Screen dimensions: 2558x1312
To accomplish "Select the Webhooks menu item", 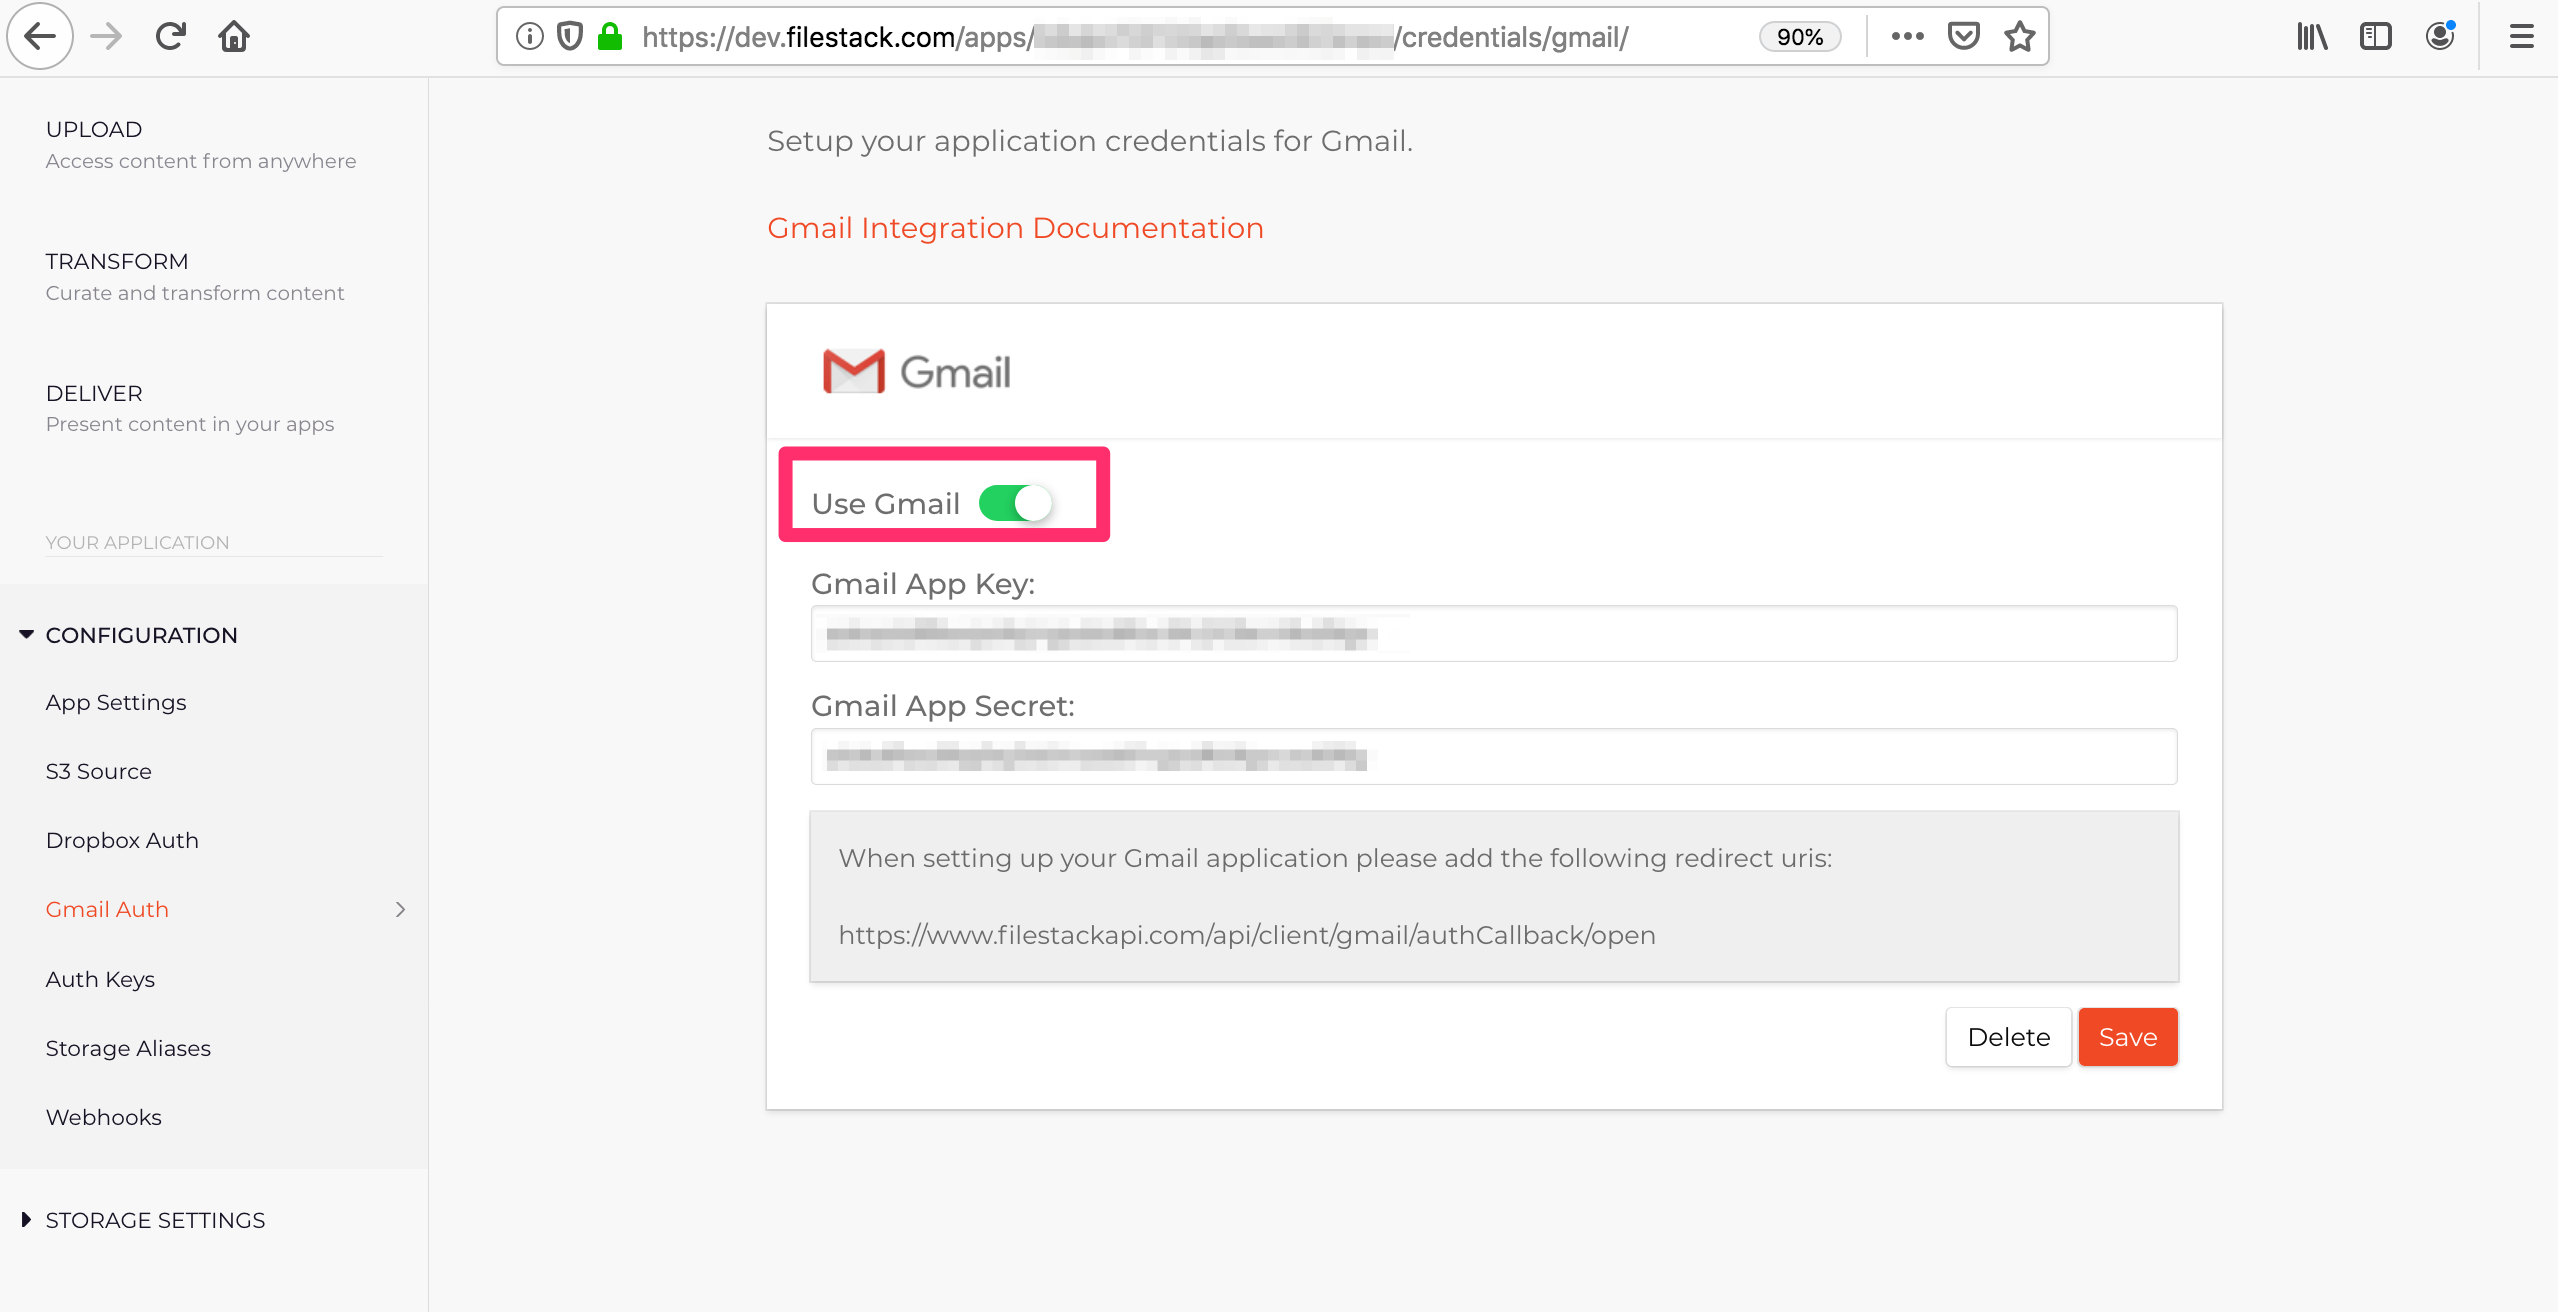I will [x=104, y=1116].
